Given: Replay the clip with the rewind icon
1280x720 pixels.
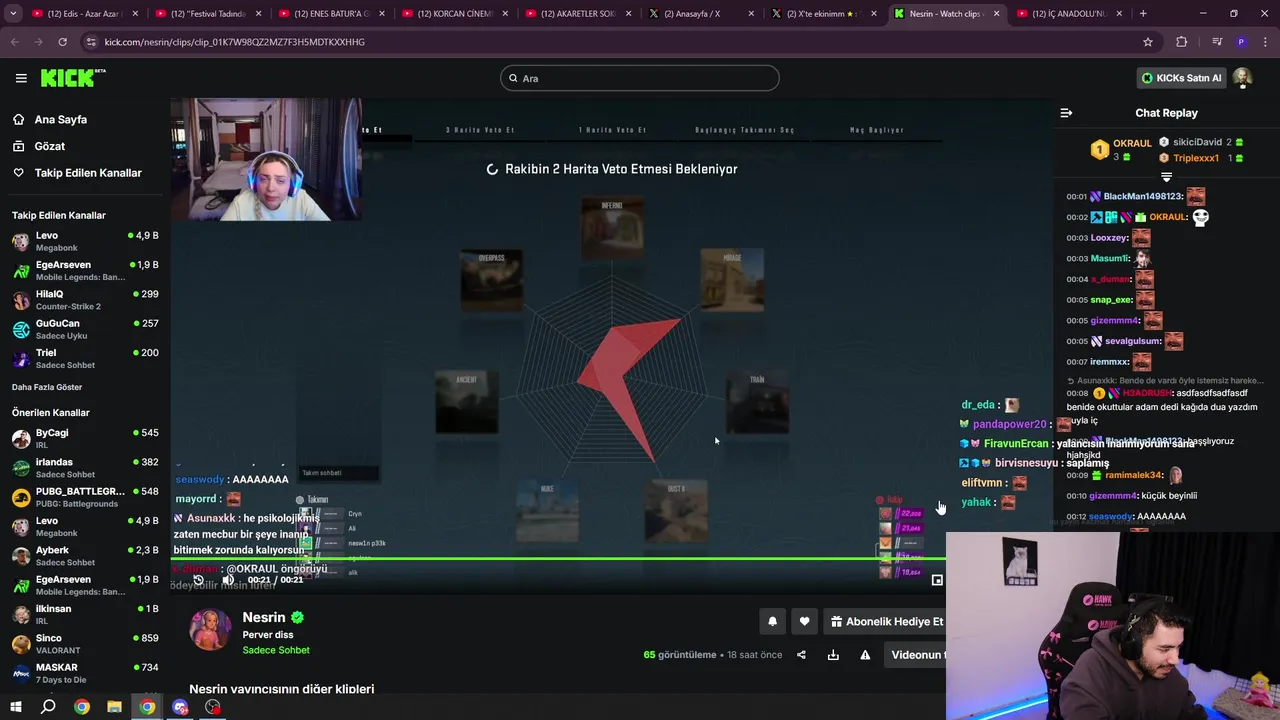Looking at the screenshot, I should [198, 580].
